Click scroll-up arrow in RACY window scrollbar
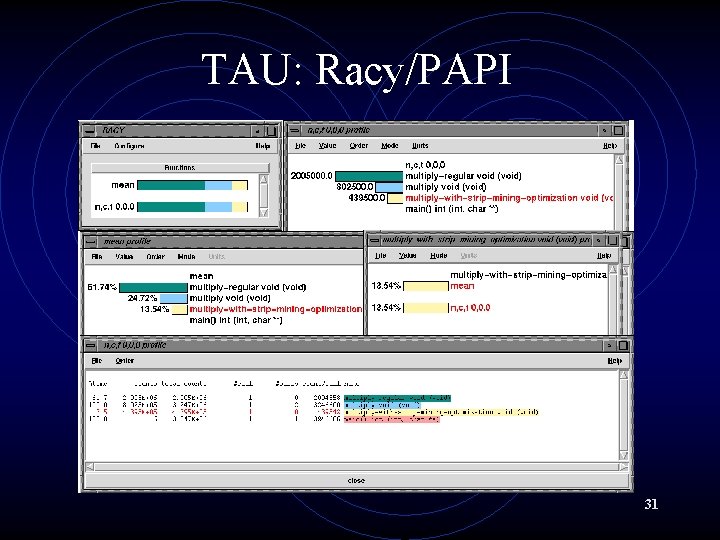 point(264,179)
